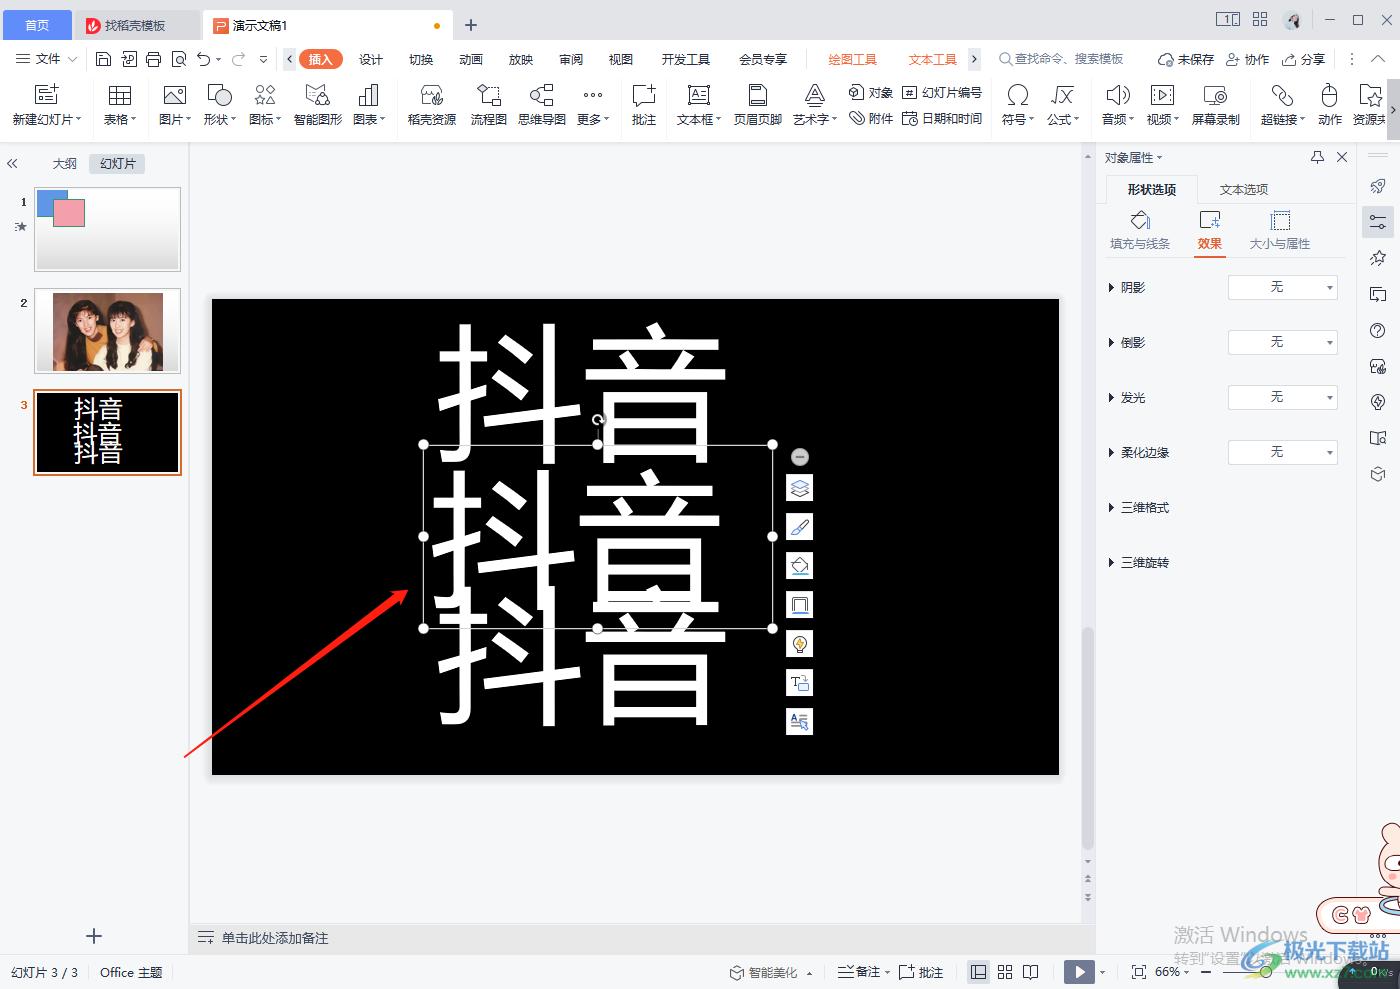Click the 对象 object button
1400x989 pixels.
coord(870,92)
